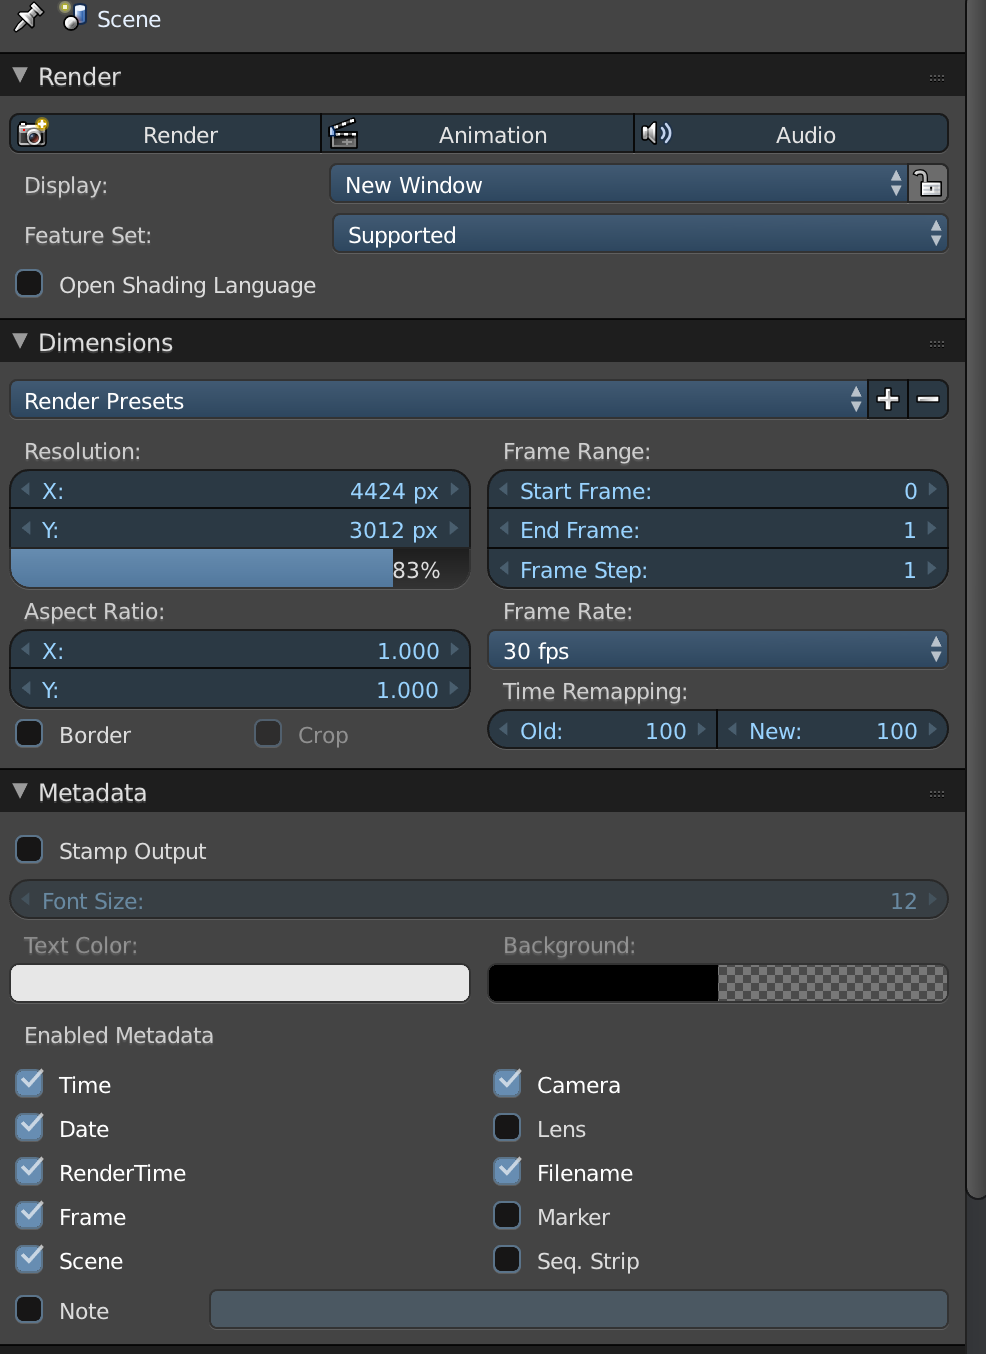Click the pin icon beside Scene
Screen dimensions: 986x1354
coord(28,17)
